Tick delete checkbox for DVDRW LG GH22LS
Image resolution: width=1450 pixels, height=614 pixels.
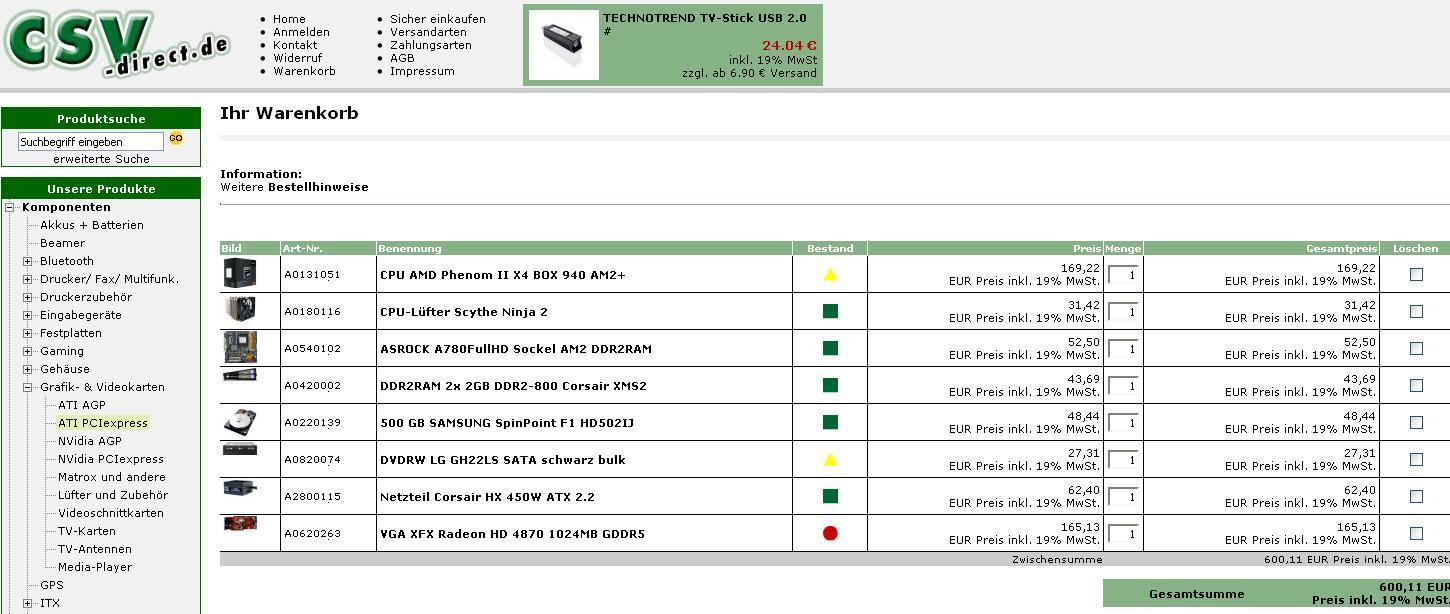tap(1416, 459)
